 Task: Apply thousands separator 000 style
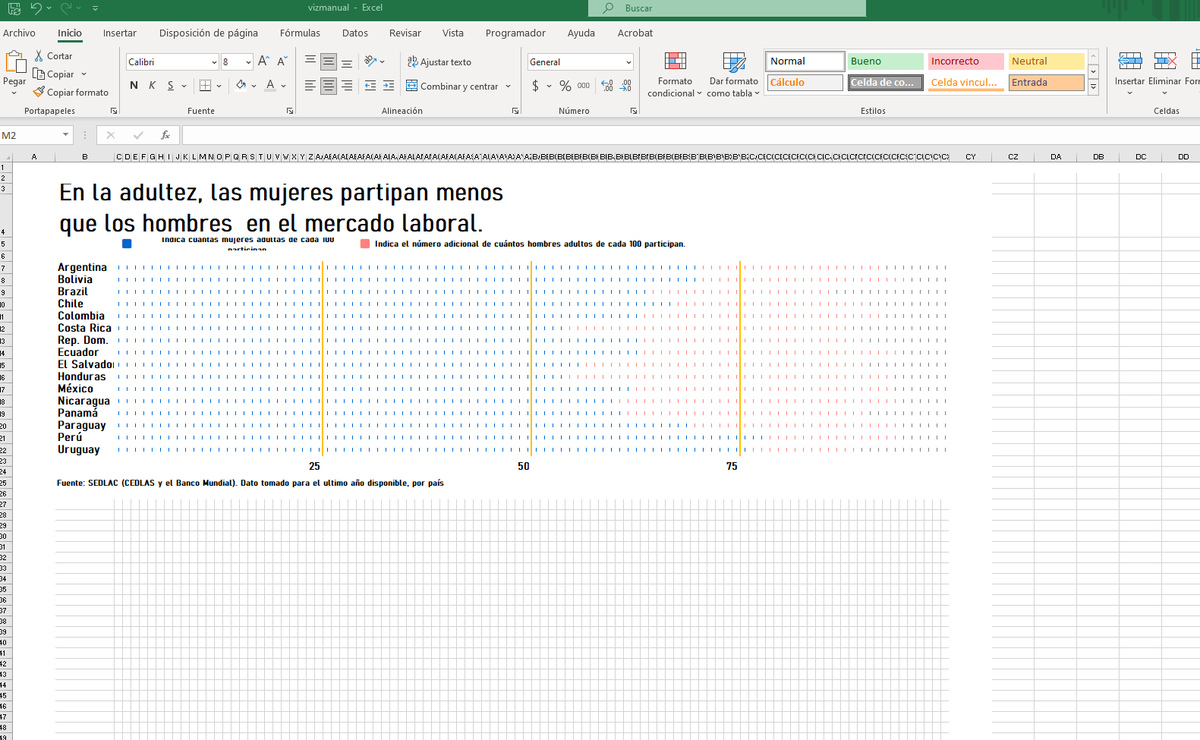pyautogui.click(x=583, y=86)
